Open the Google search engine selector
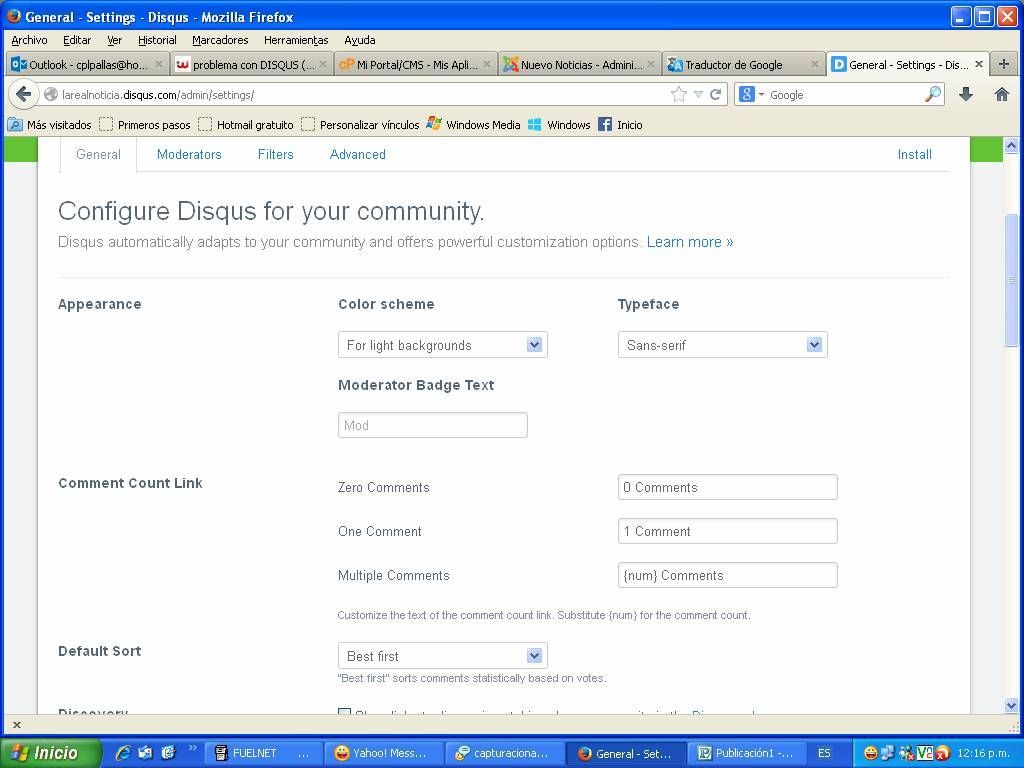This screenshot has height=768, width=1024. [x=751, y=95]
